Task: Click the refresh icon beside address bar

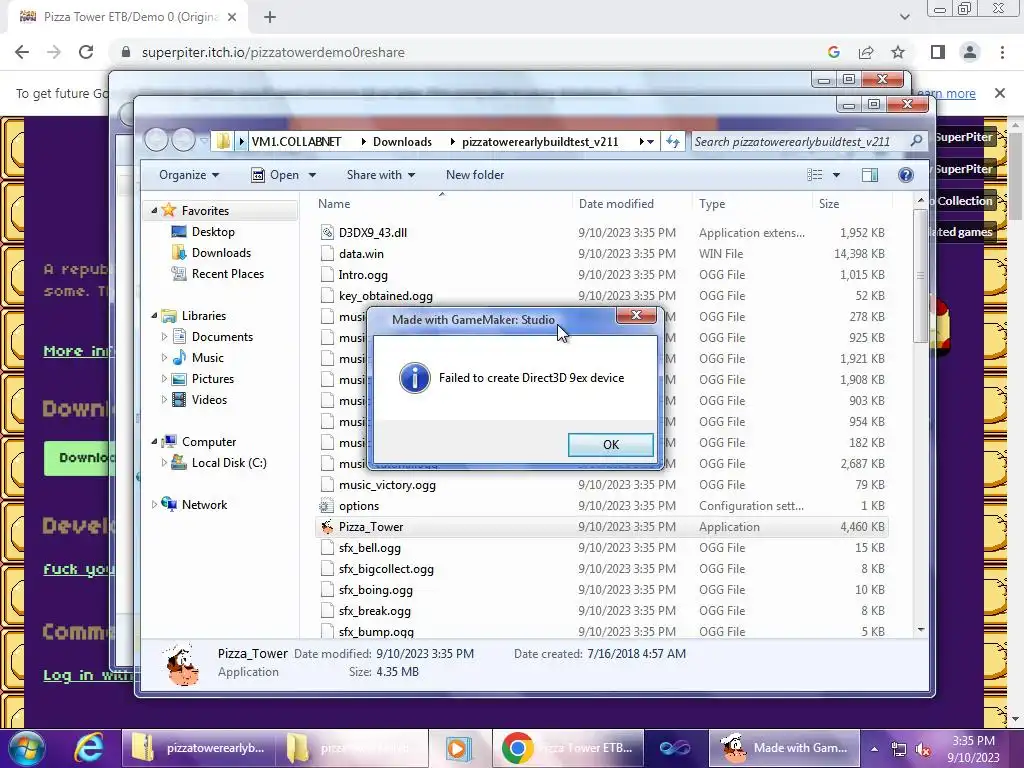Action: pyautogui.click(x=673, y=142)
